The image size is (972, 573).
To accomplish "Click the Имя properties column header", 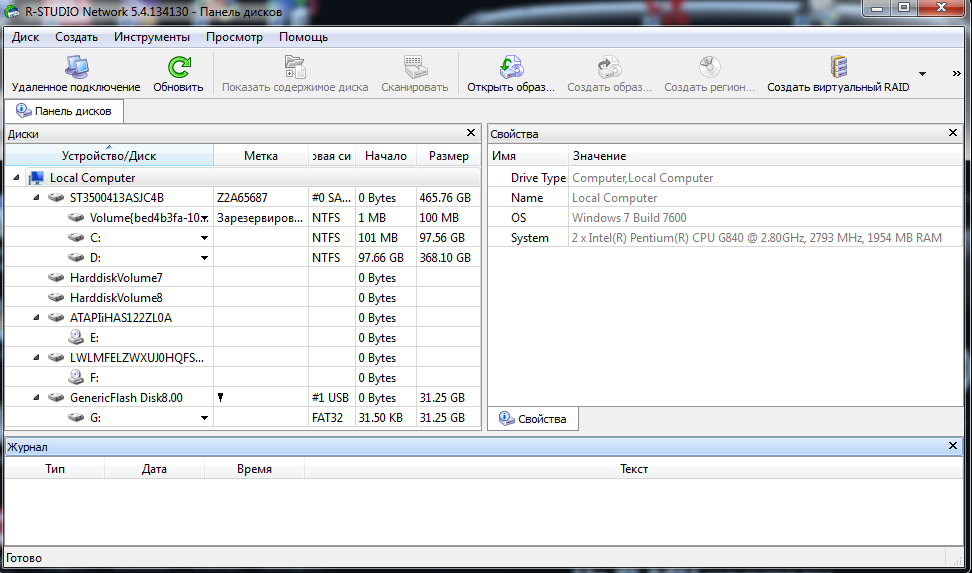I will [x=528, y=156].
